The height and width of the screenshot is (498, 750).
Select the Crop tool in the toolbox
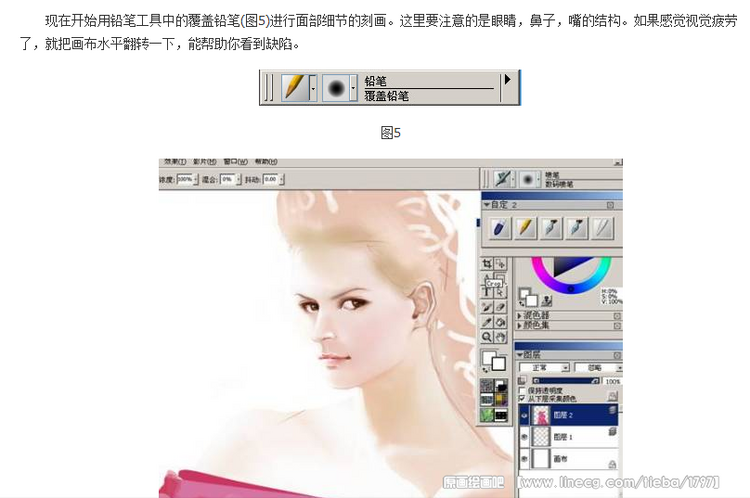pyautogui.click(x=487, y=264)
